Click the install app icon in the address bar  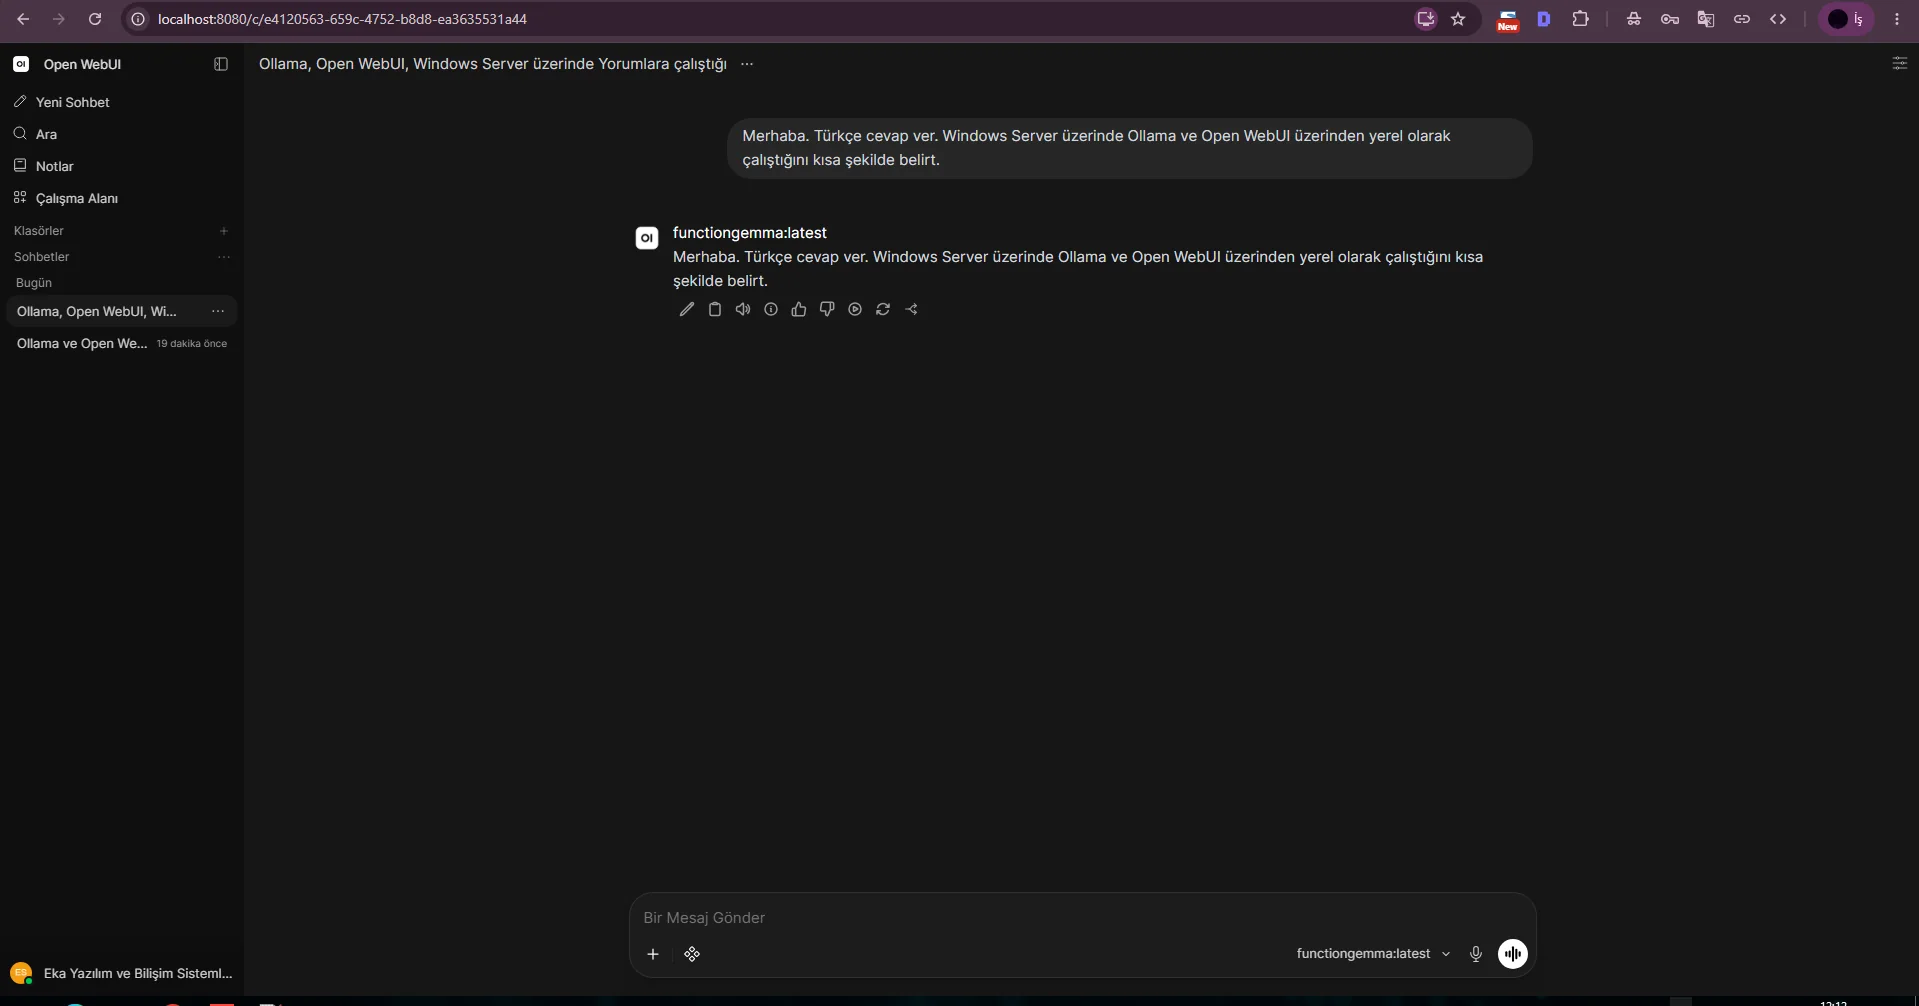(x=1425, y=19)
